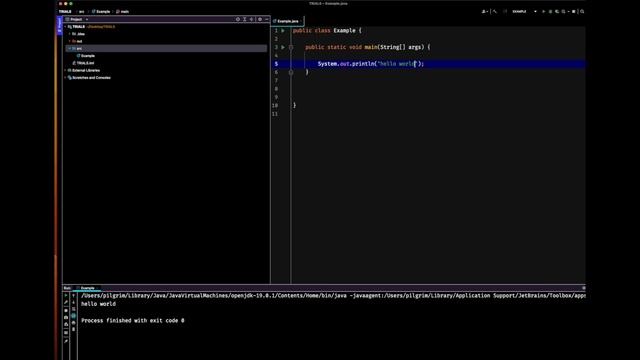Expand External Libraries node
The width and height of the screenshot is (640, 360).
point(65,71)
